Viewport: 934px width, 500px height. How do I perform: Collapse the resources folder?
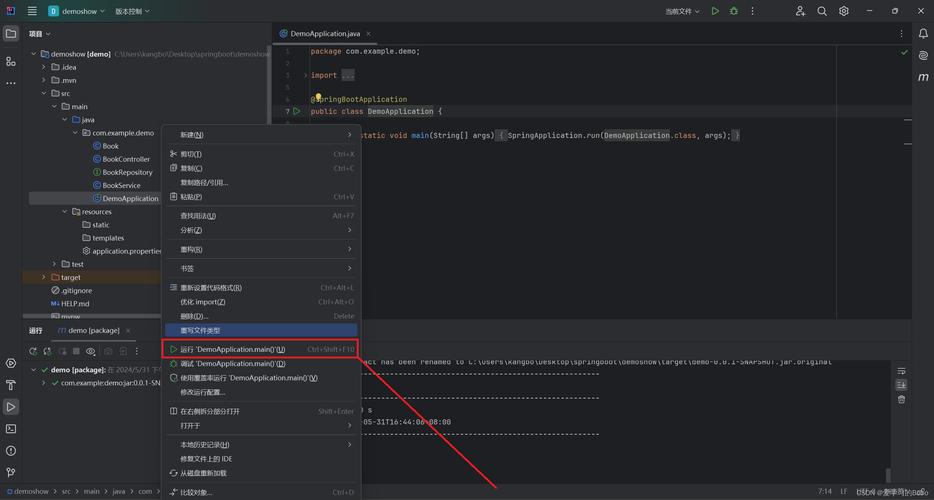pyautogui.click(x=65, y=212)
